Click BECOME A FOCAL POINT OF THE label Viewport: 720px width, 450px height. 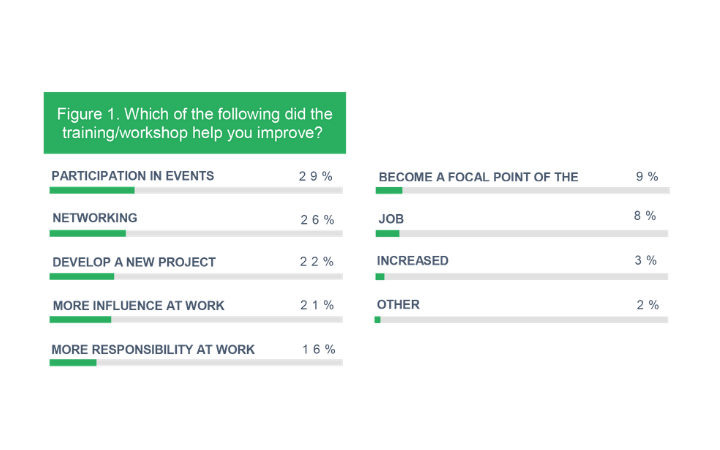[x=478, y=177]
